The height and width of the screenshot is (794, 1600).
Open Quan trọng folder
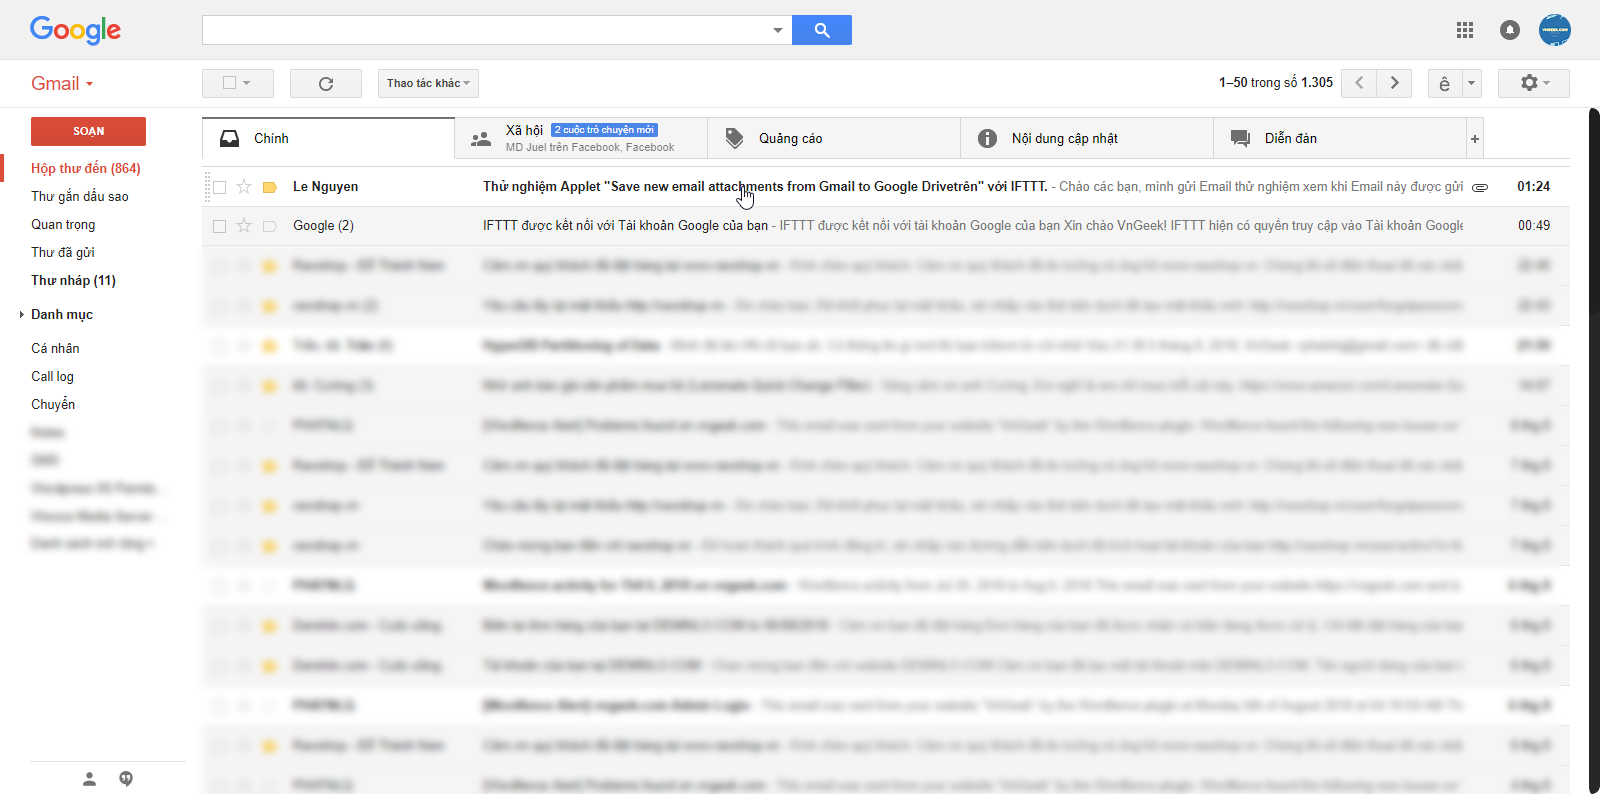(63, 225)
